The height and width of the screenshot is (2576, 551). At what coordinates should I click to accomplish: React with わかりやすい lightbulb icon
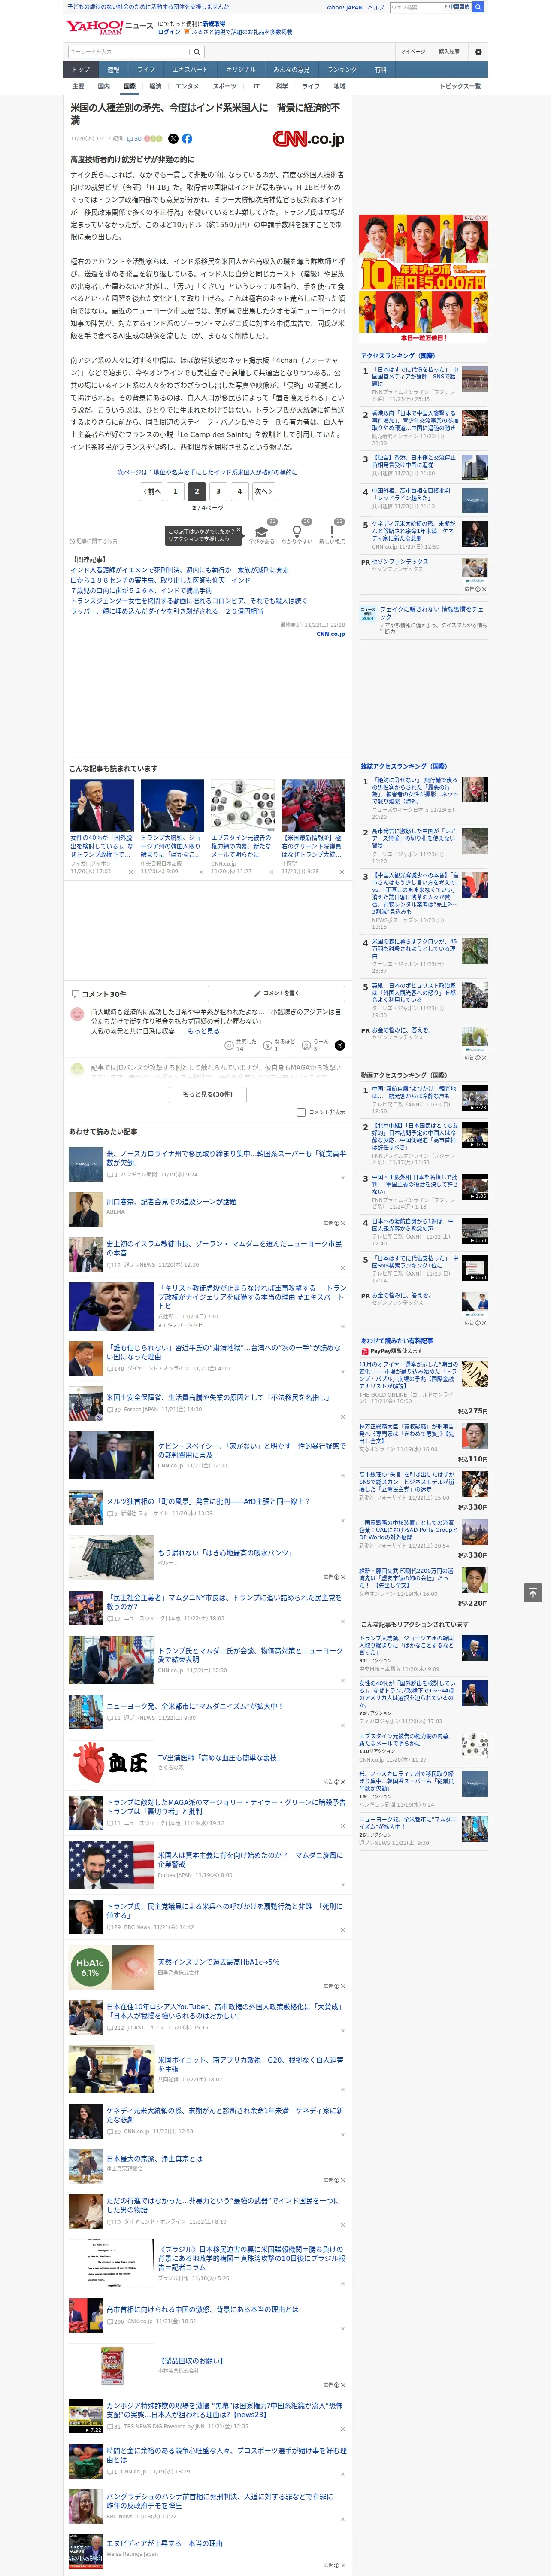pyautogui.click(x=297, y=533)
